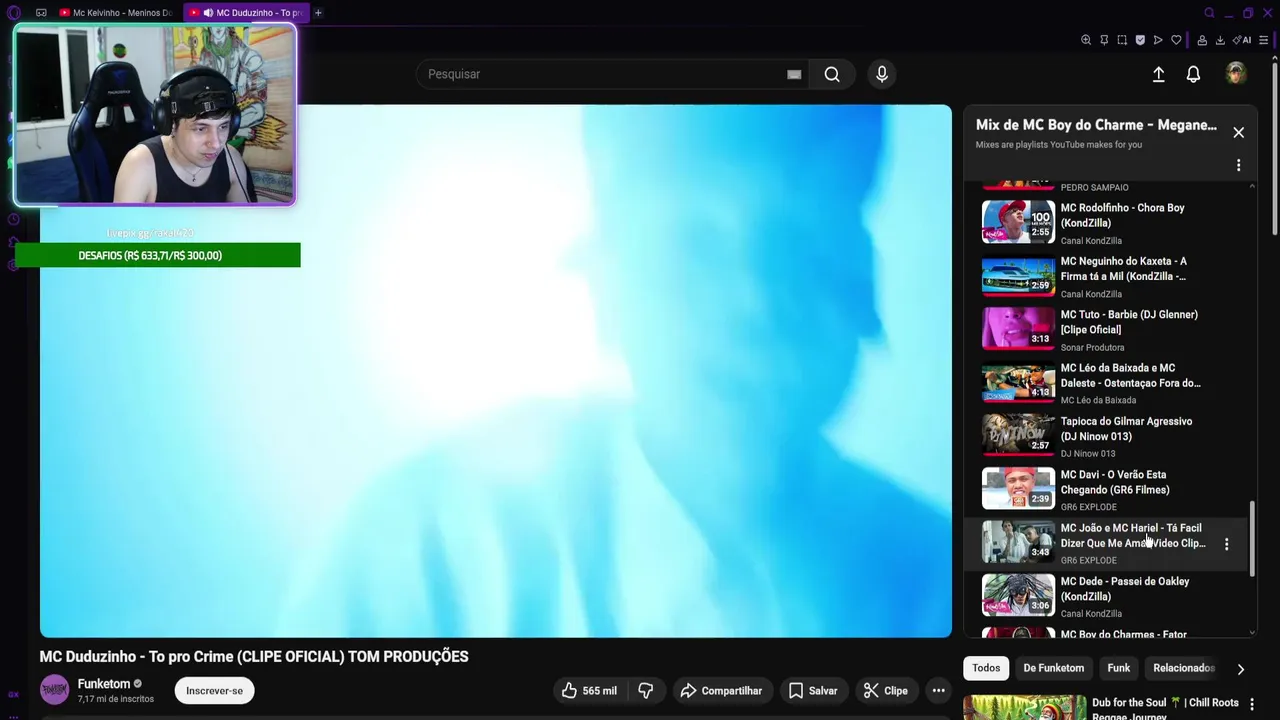This screenshot has width=1280, height=720.
Task: Open the YouTube account avatar menu
Action: 1236,73
